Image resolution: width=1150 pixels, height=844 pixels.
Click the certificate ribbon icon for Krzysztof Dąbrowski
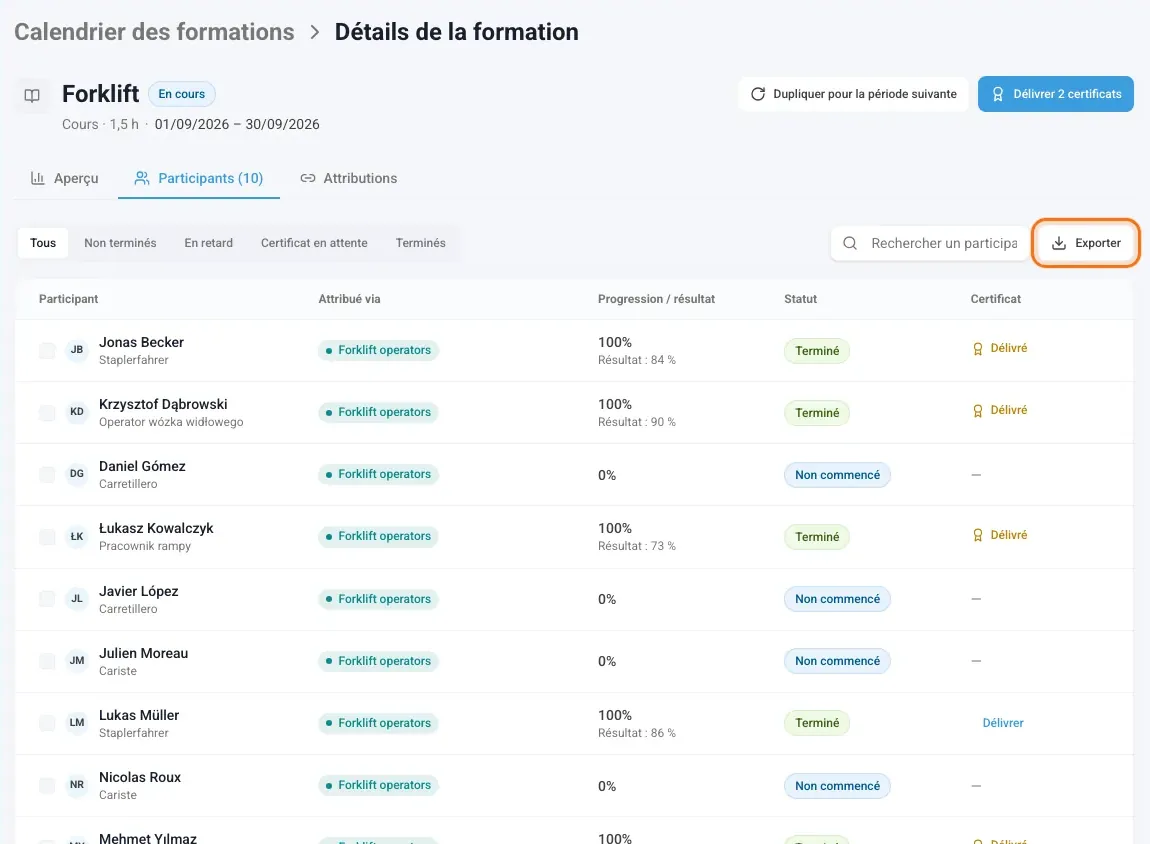pos(977,411)
